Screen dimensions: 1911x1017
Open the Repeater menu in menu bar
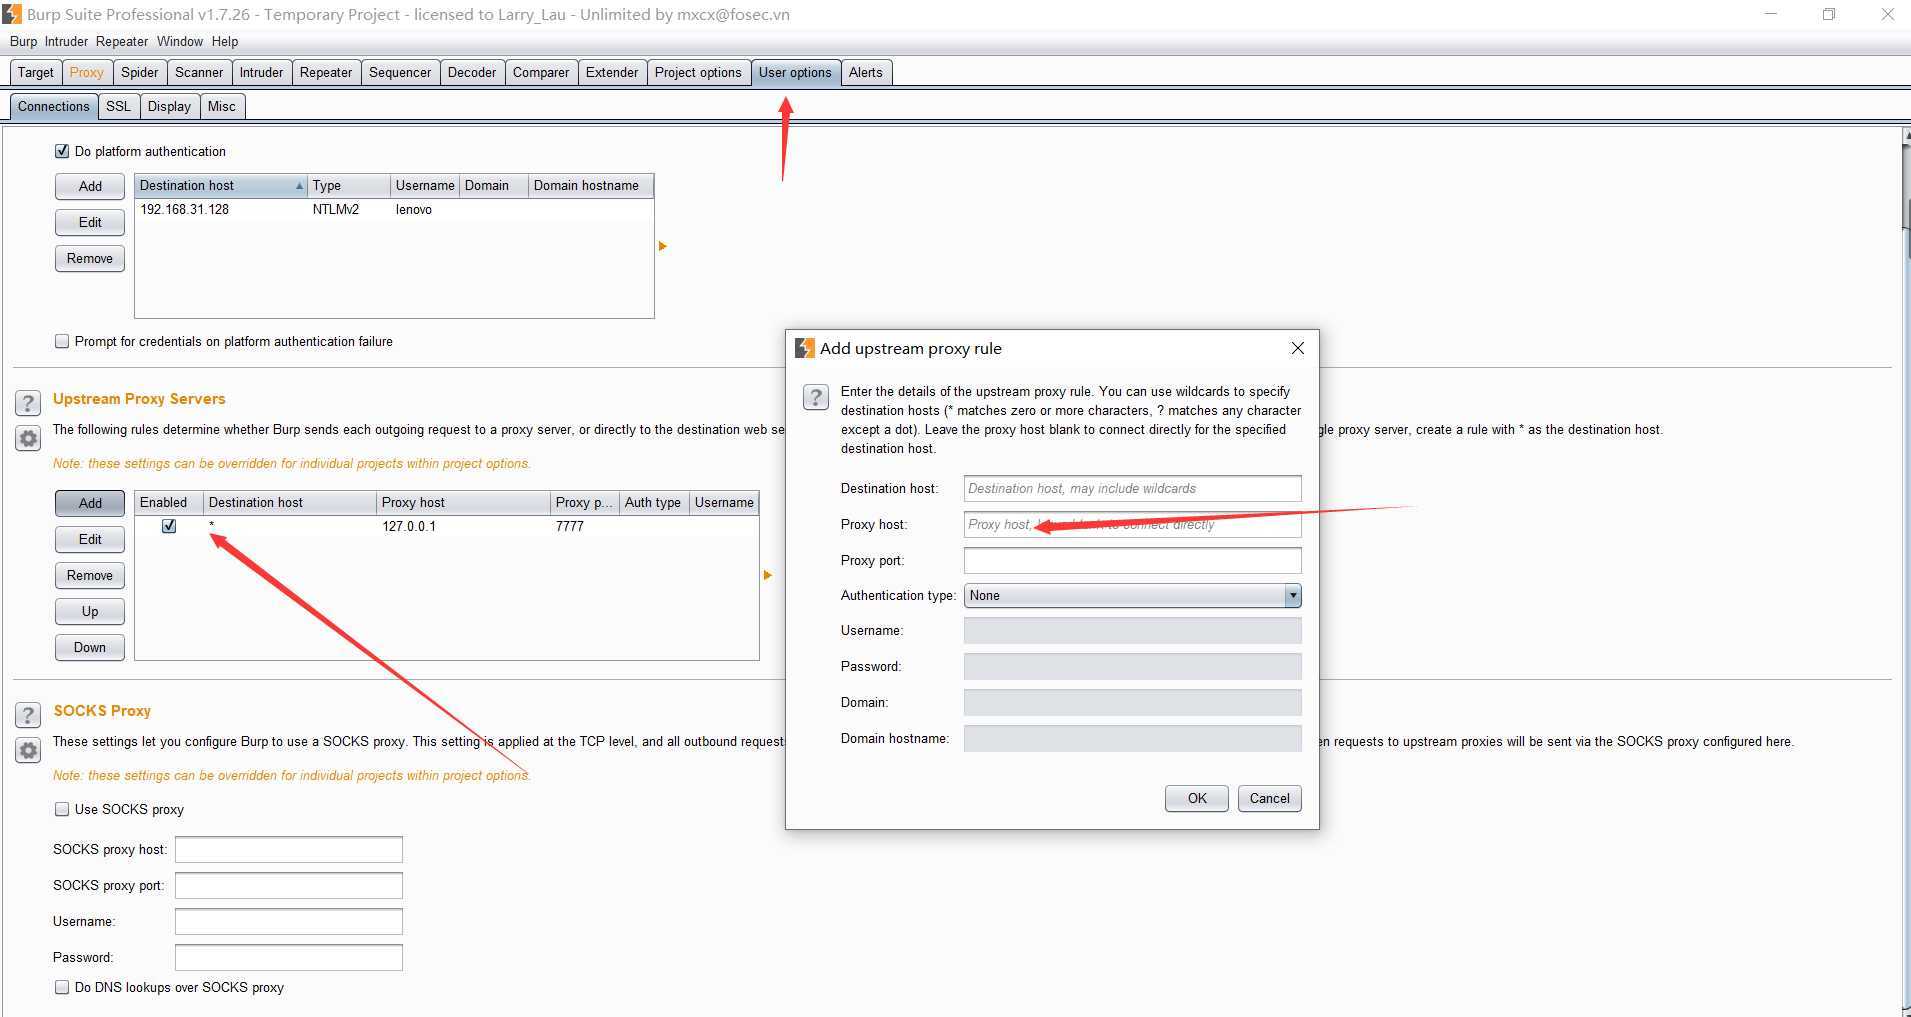(122, 41)
